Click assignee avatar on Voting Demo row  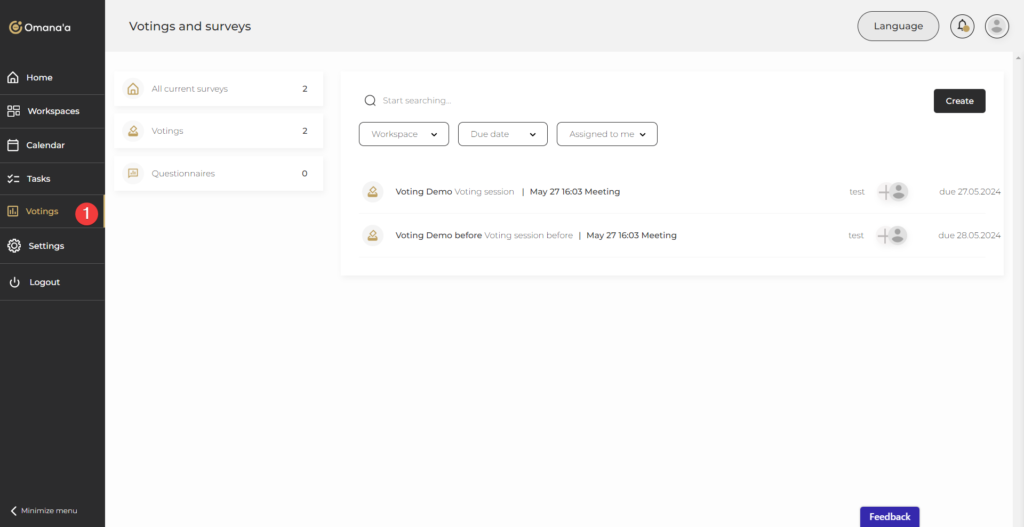tap(898, 192)
